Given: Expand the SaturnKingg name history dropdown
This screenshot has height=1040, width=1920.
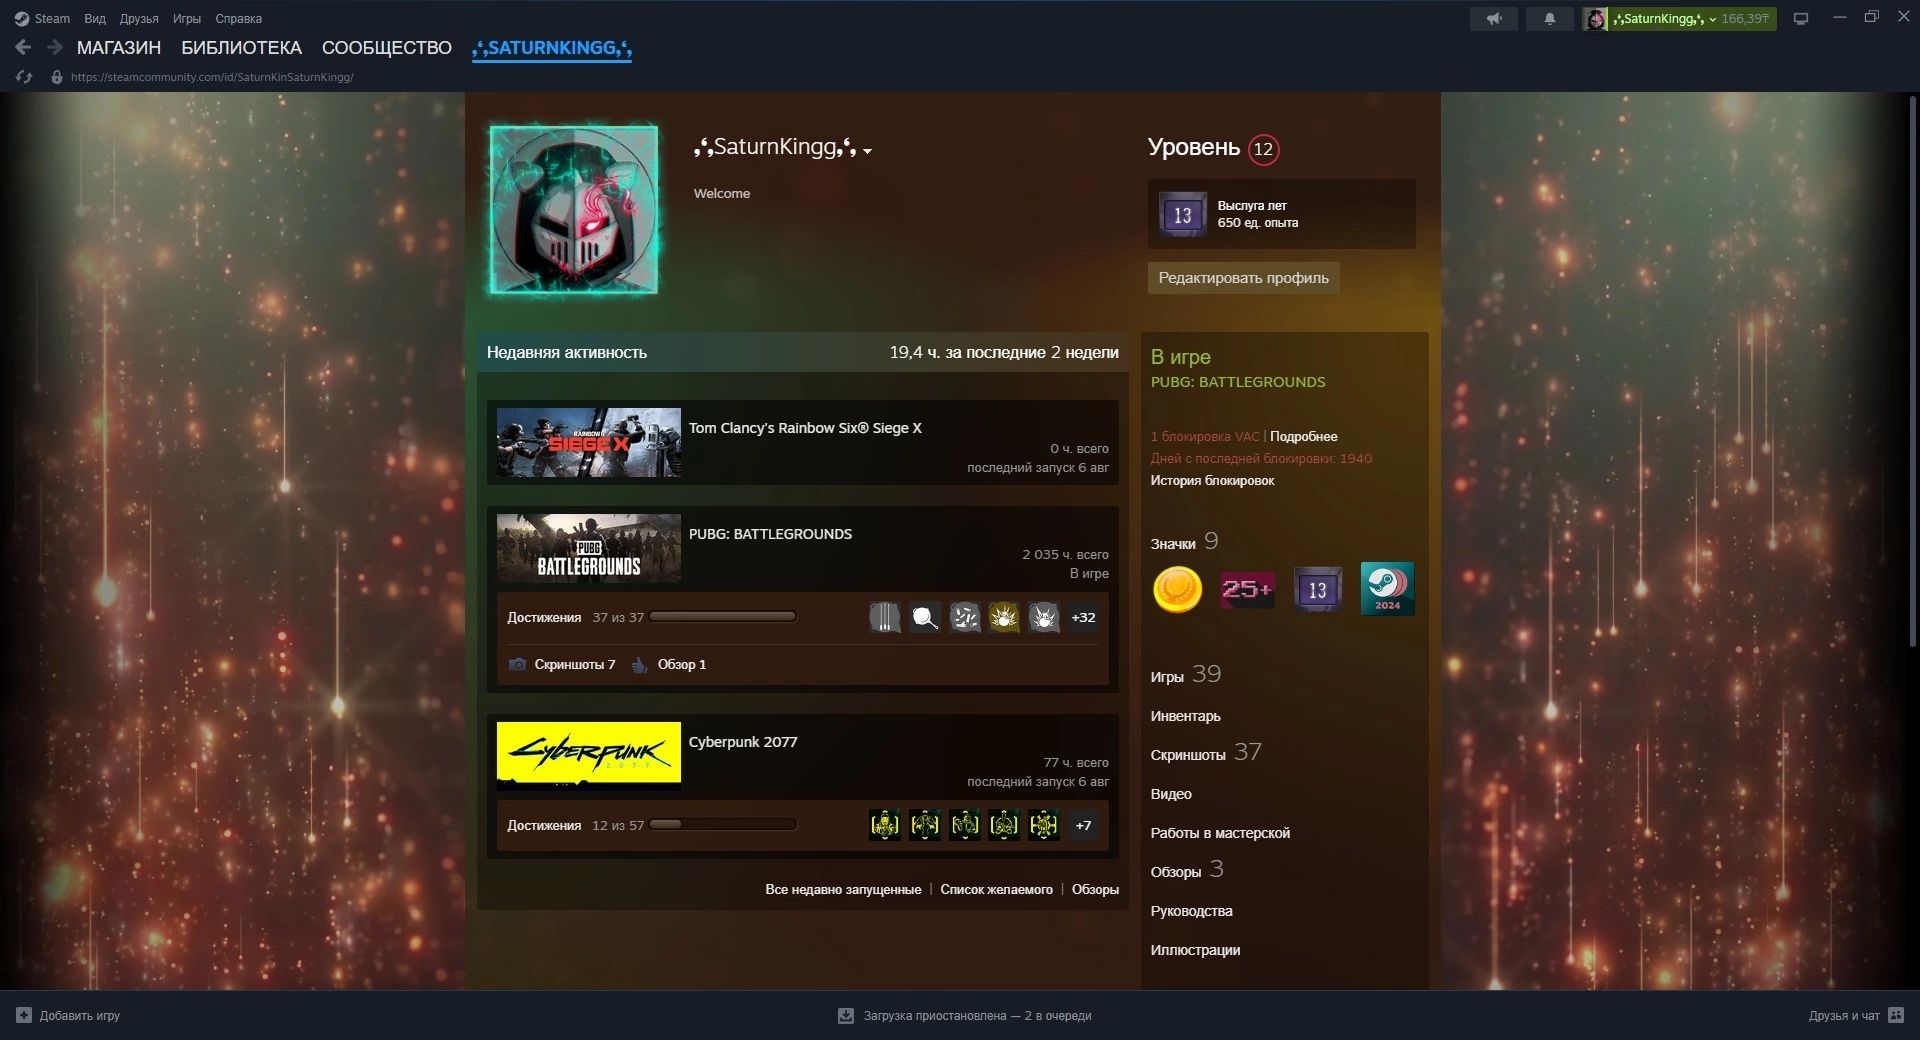Looking at the screenshot, I should point(867,151).
